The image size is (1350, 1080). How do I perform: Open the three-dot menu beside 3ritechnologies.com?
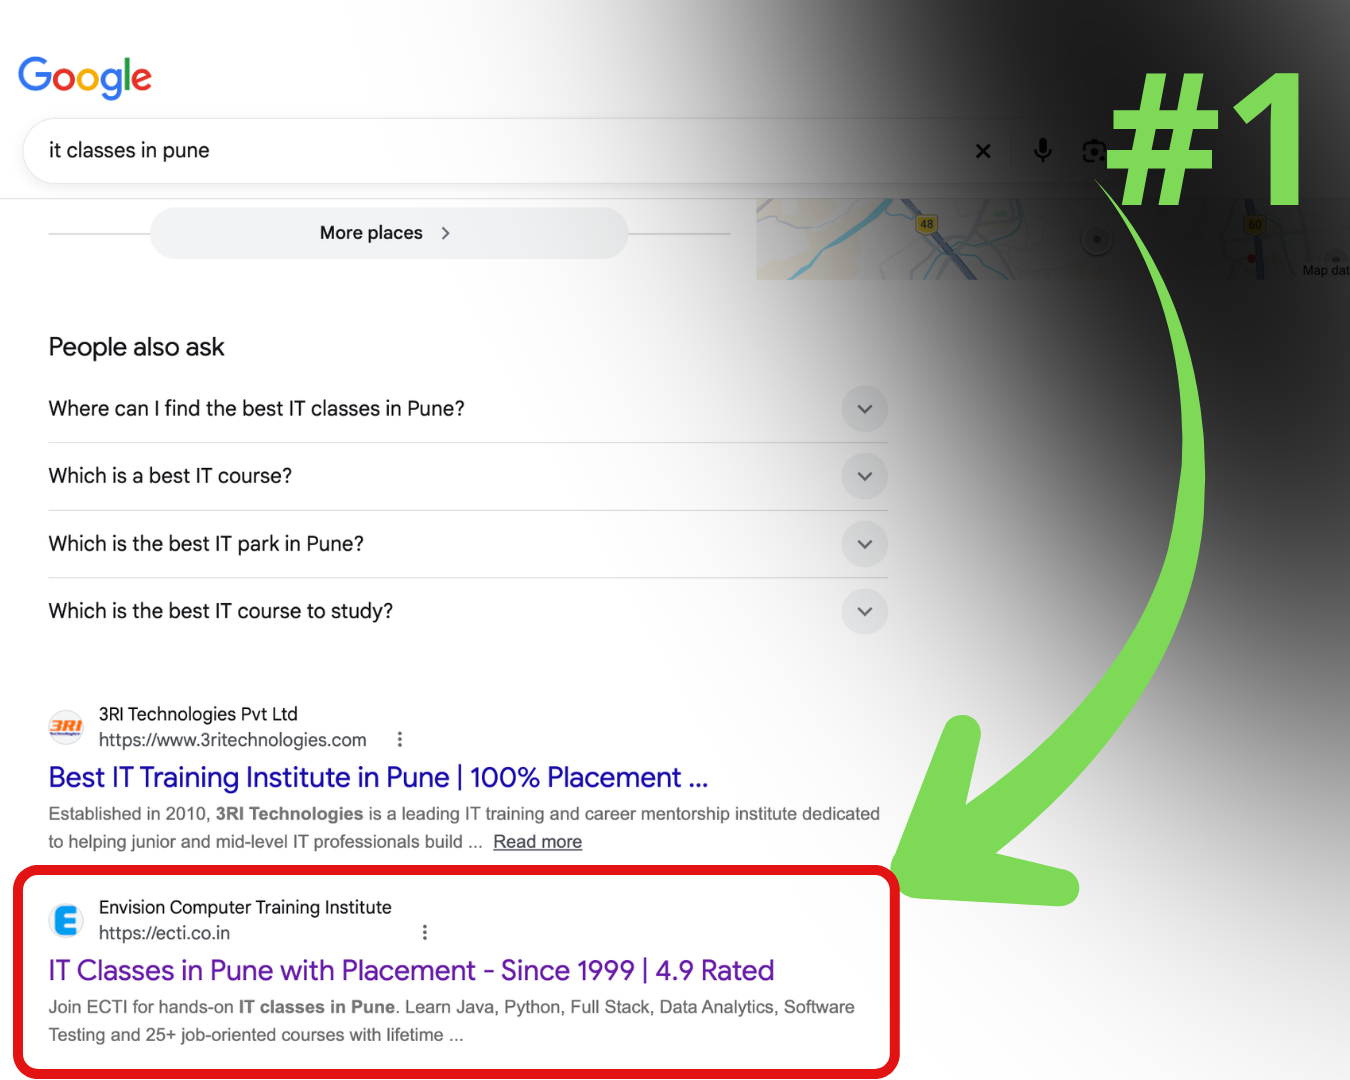tap(400, 740)
